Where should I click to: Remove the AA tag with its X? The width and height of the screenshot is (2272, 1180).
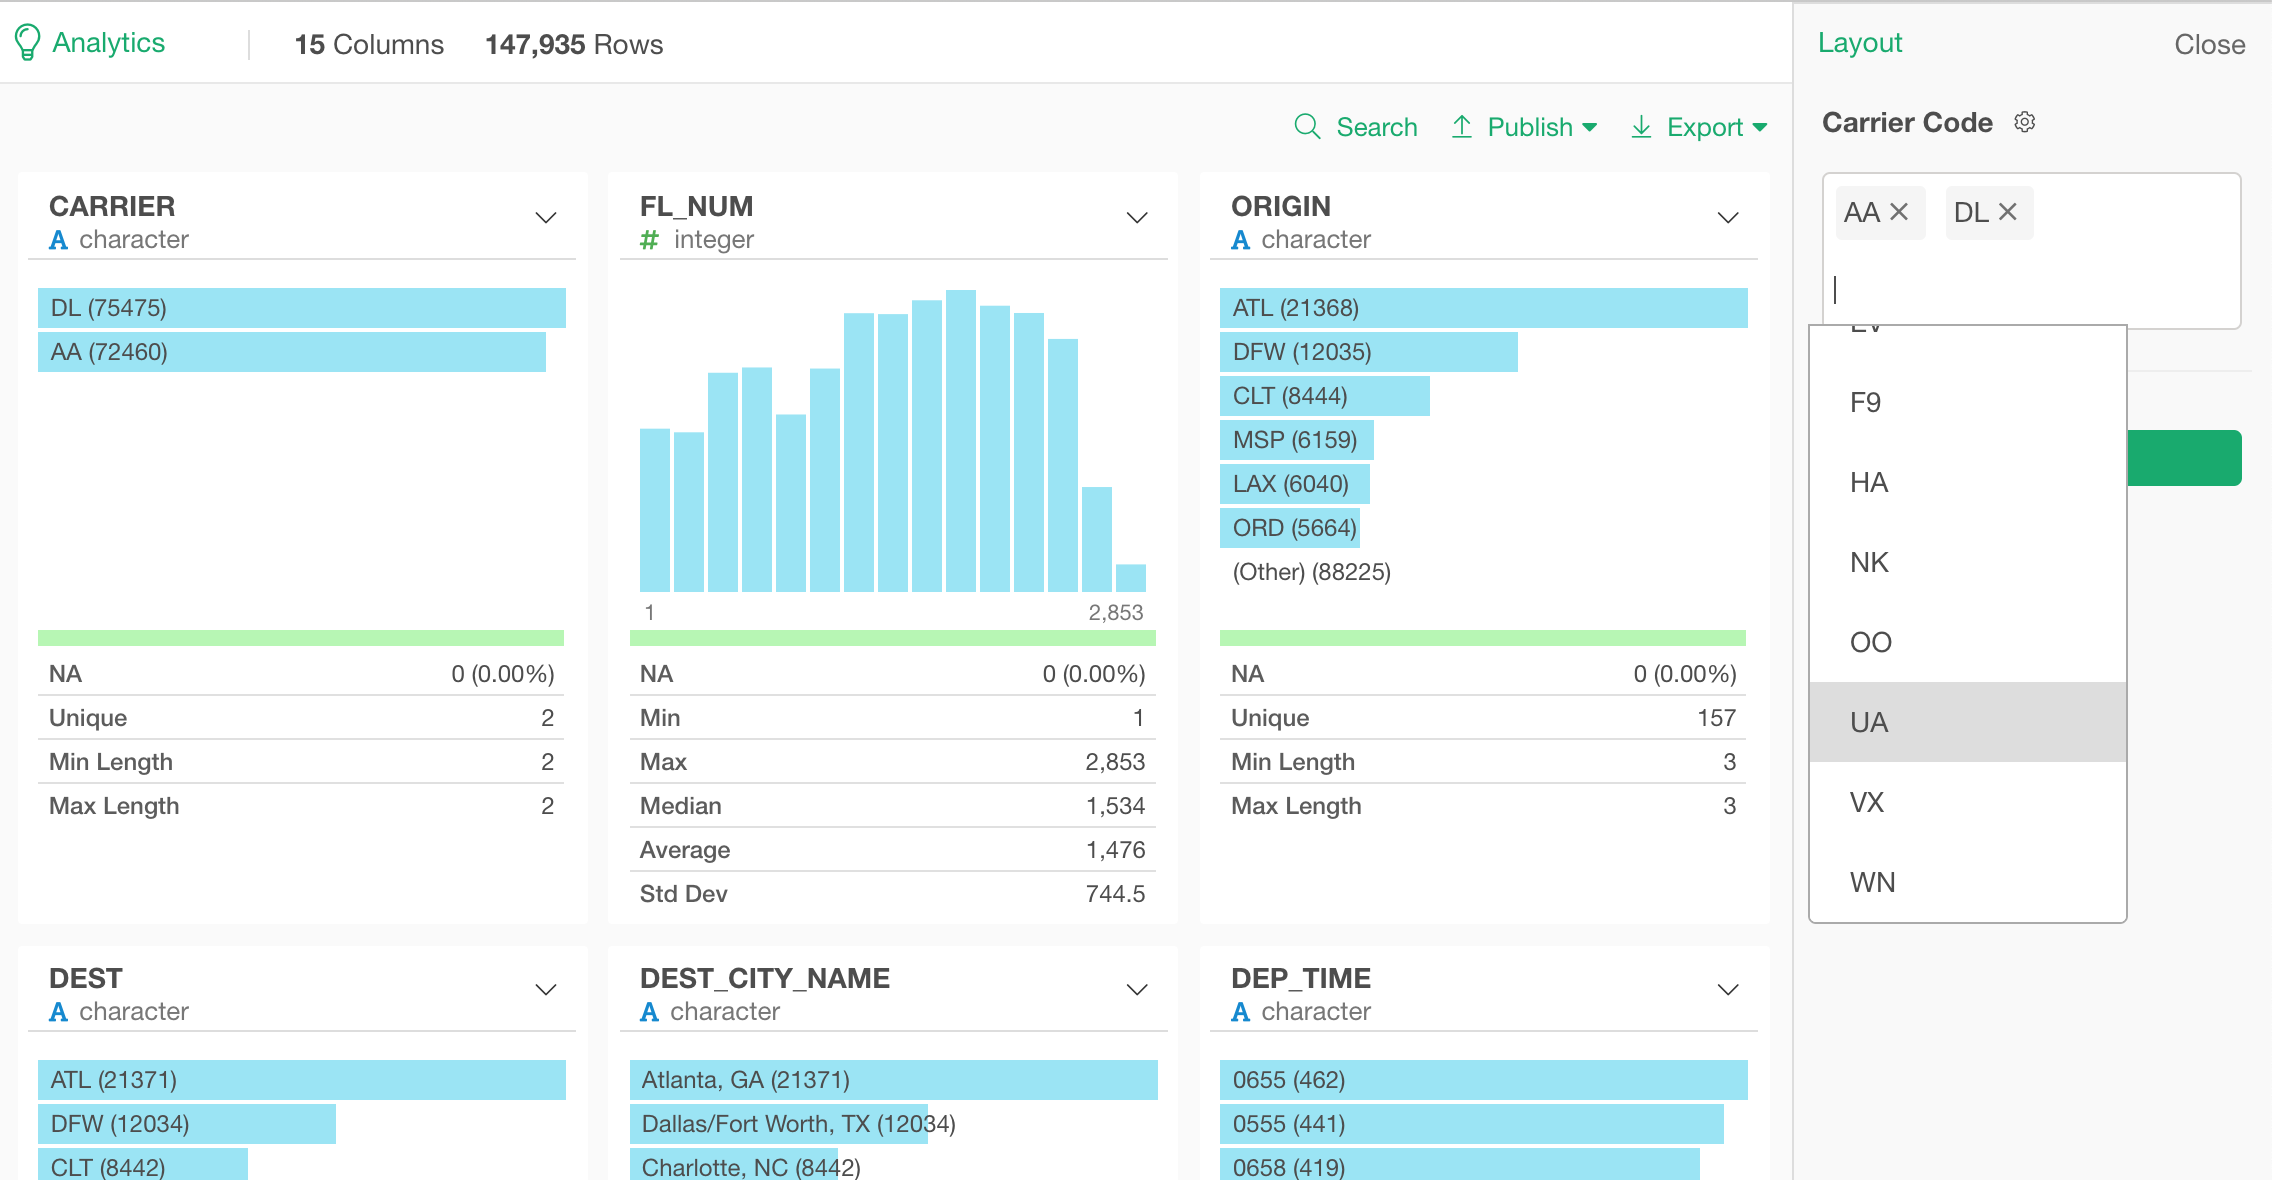pos(1899,212)
